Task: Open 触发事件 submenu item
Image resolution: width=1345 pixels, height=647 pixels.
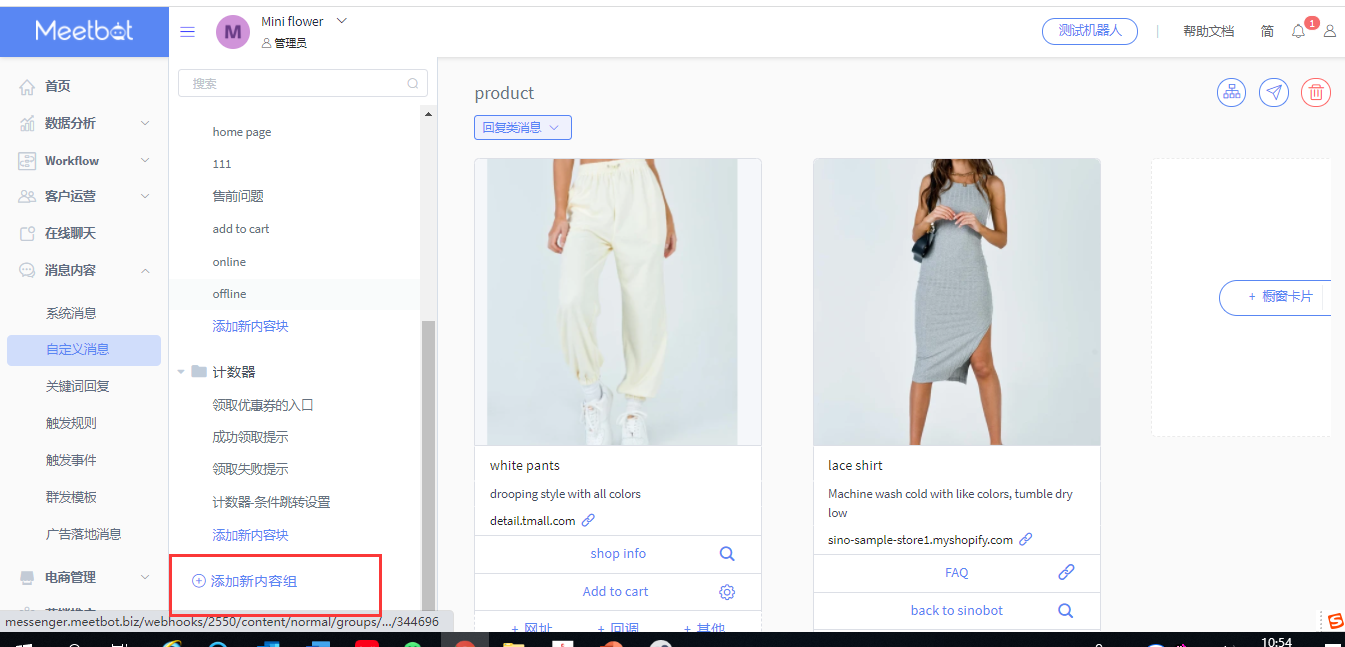Action: 71,460
